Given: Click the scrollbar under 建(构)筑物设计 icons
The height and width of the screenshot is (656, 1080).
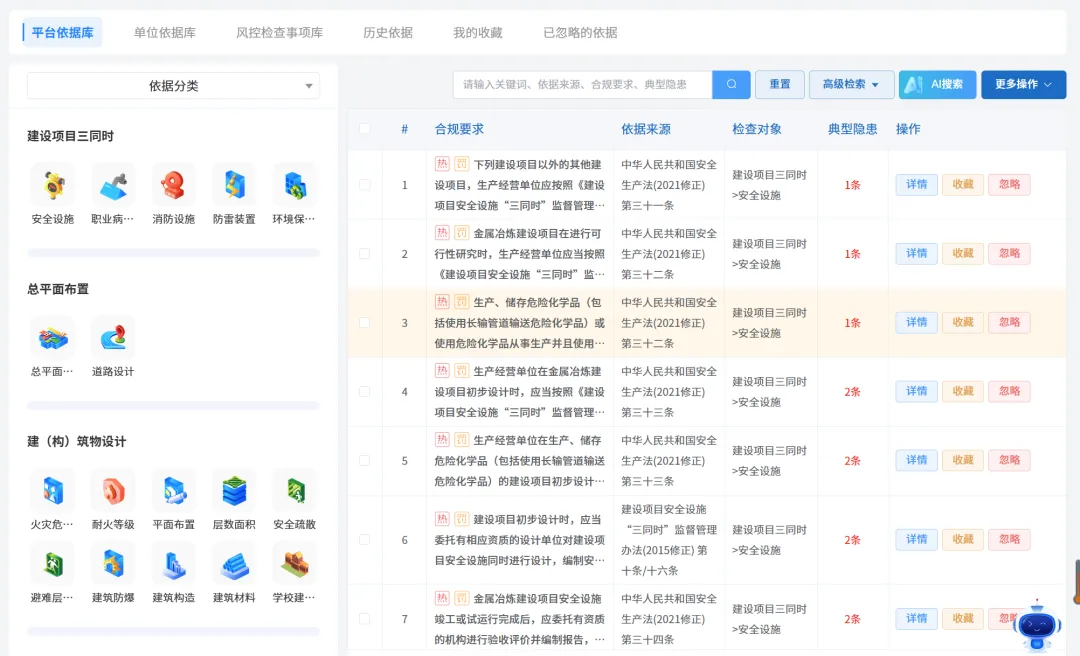Looking at the screenshot, I should click(x=174, y=631).
